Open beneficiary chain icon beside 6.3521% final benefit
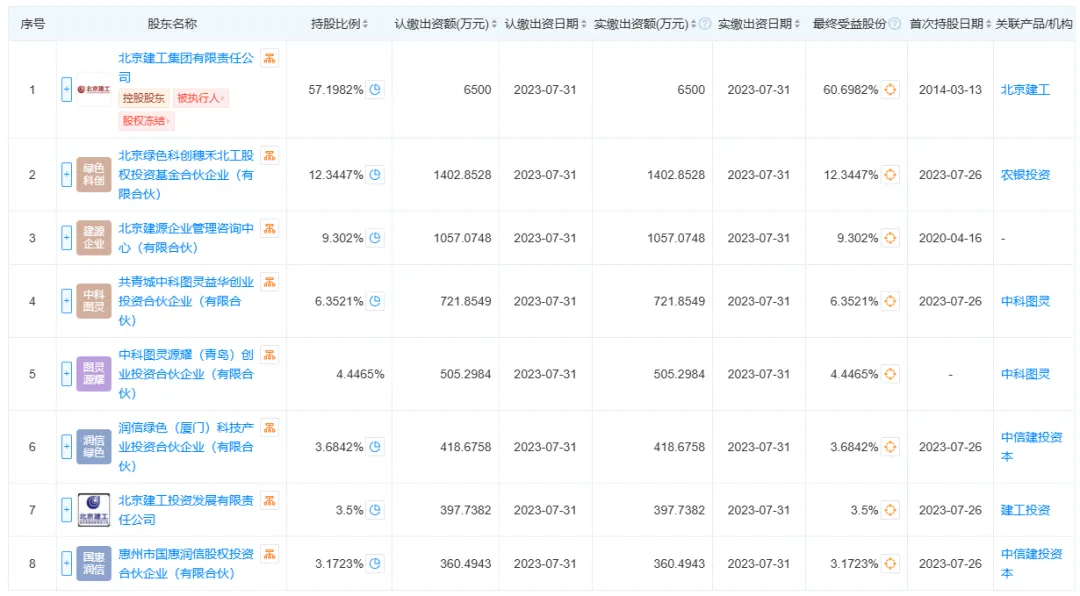 pos(890,301)
